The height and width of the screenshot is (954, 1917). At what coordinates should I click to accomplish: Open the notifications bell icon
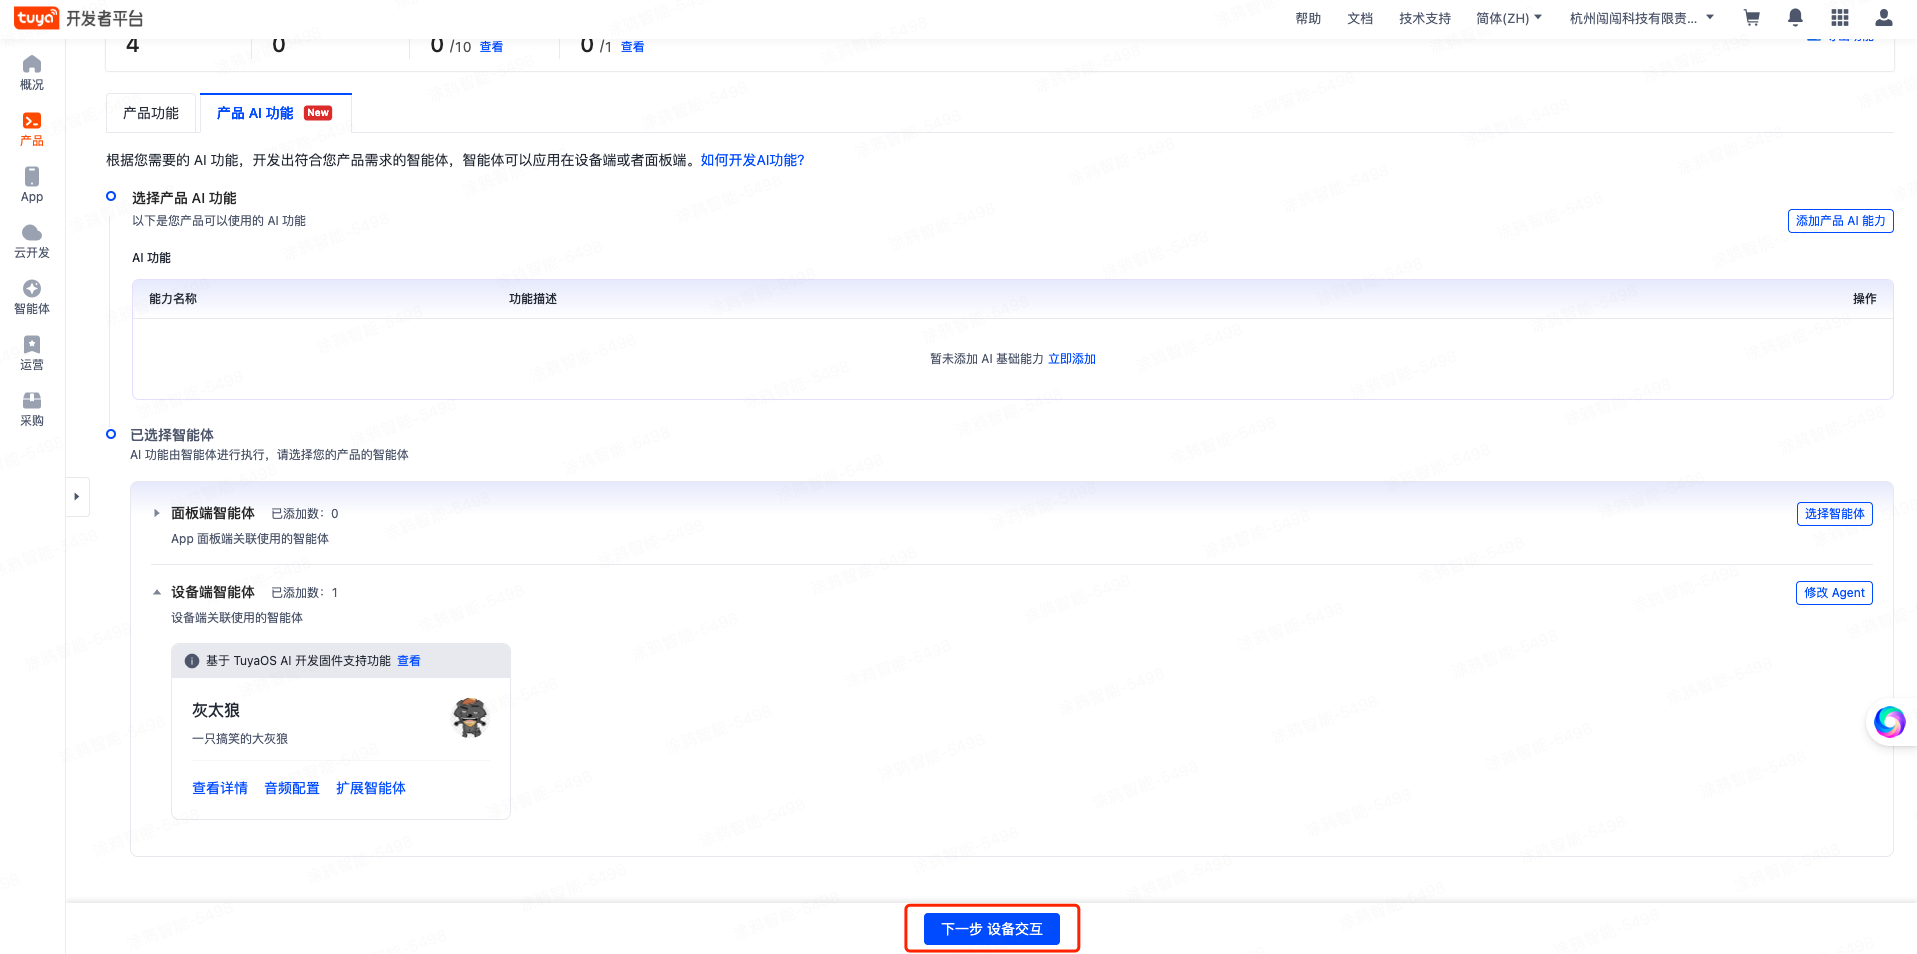1795,18
